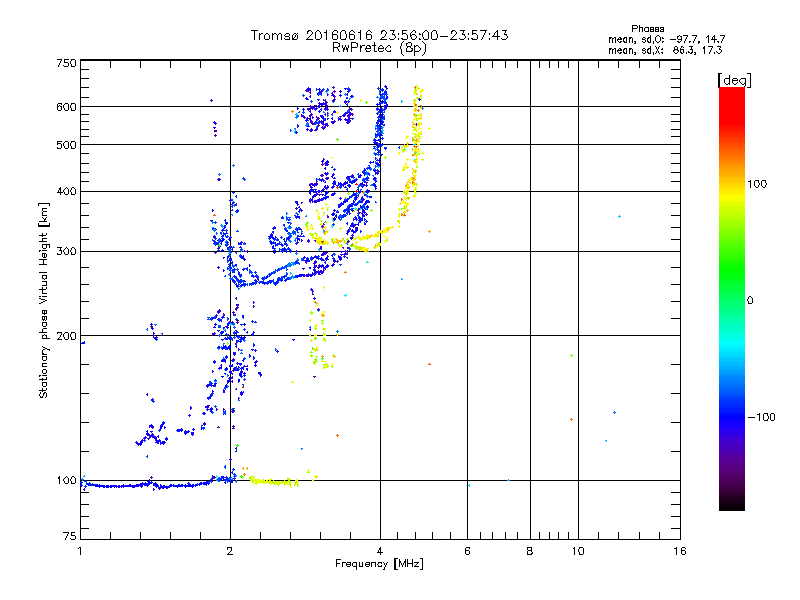800x600 pixels.
Task: Click the colorbar tick label '100'
Action: click(757, 184)
